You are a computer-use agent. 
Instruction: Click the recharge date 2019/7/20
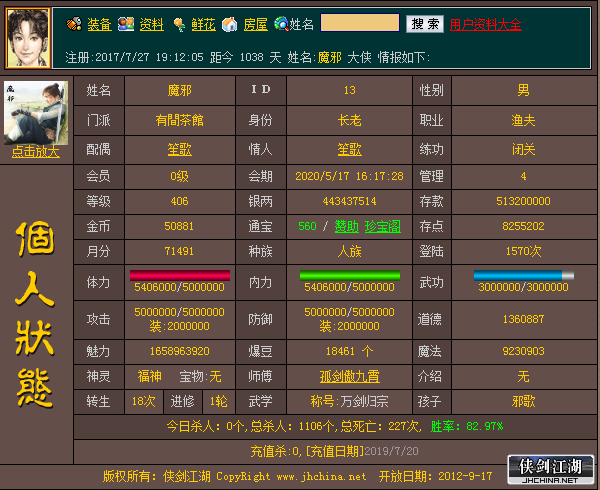(391, 451)
